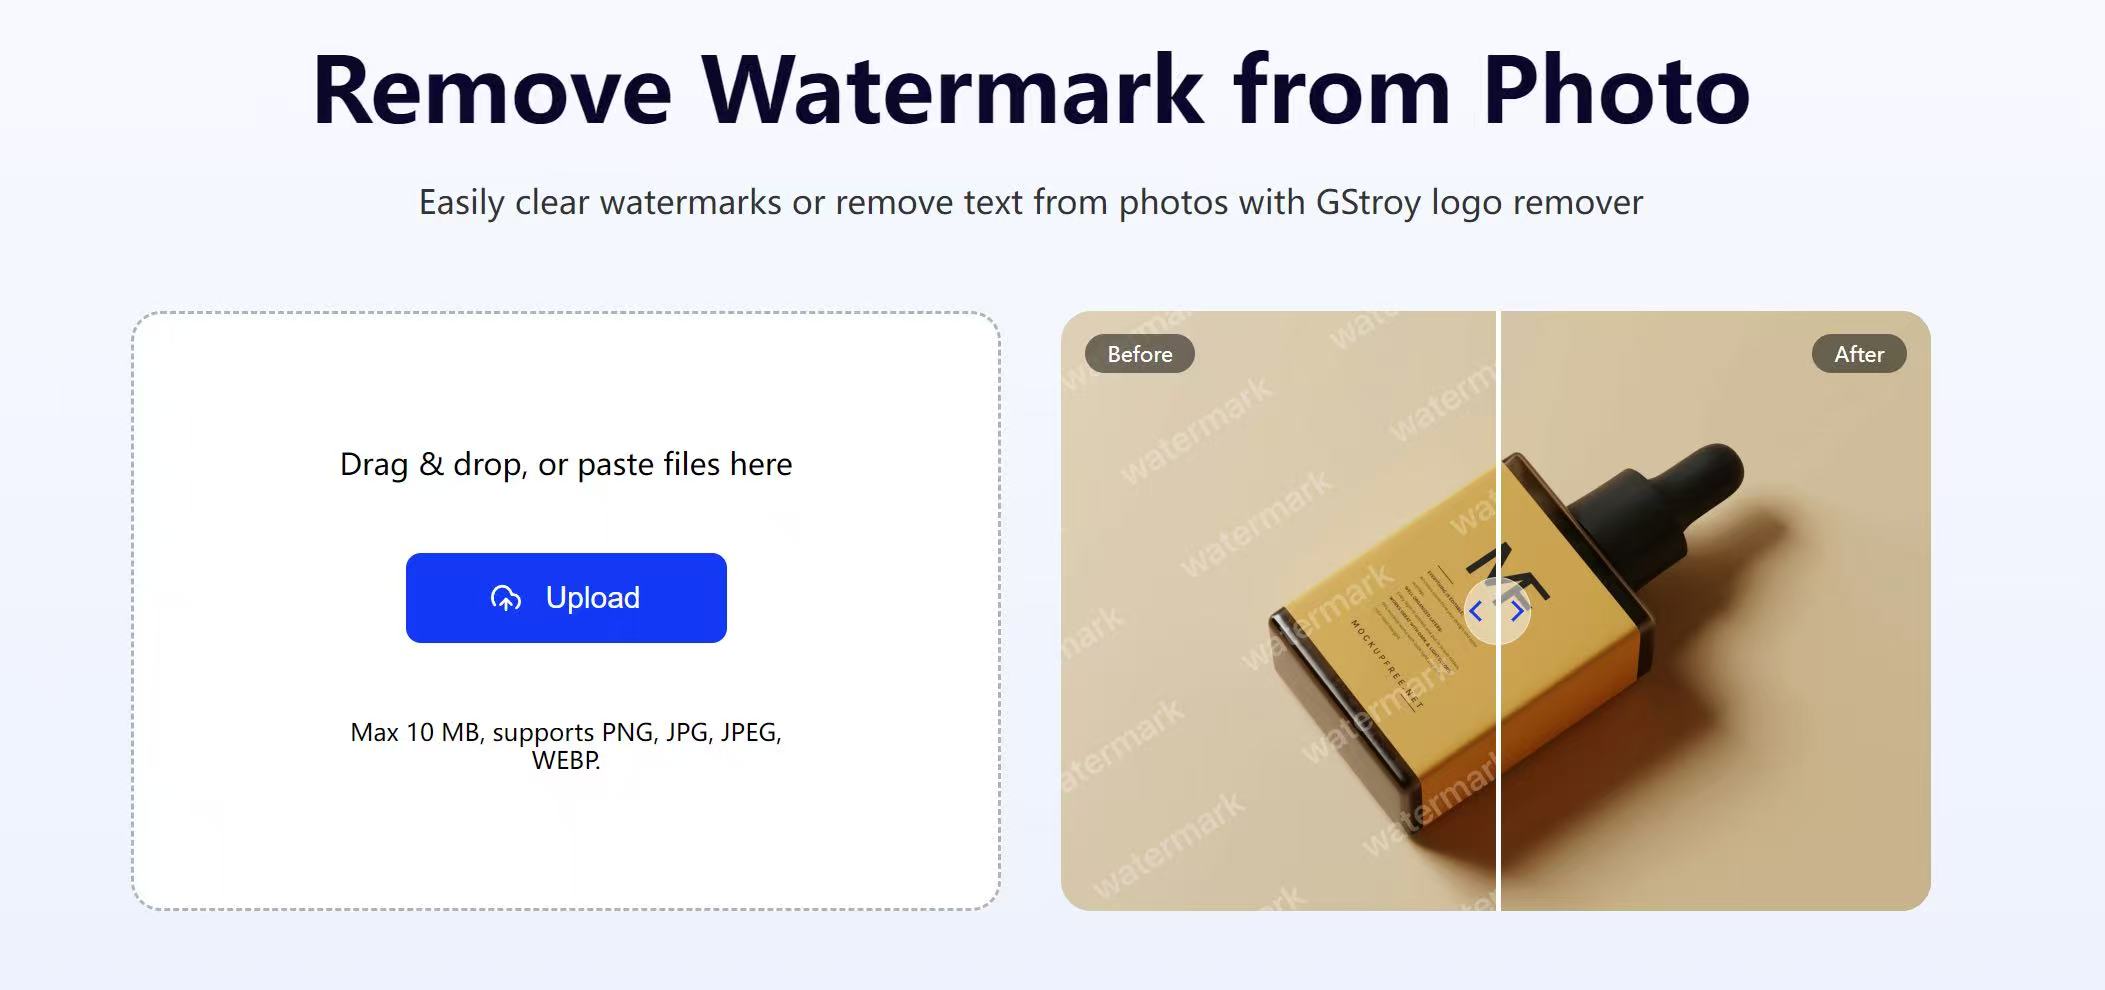
Task: Click the Before badge on preview image
Action: point(1140,354)
